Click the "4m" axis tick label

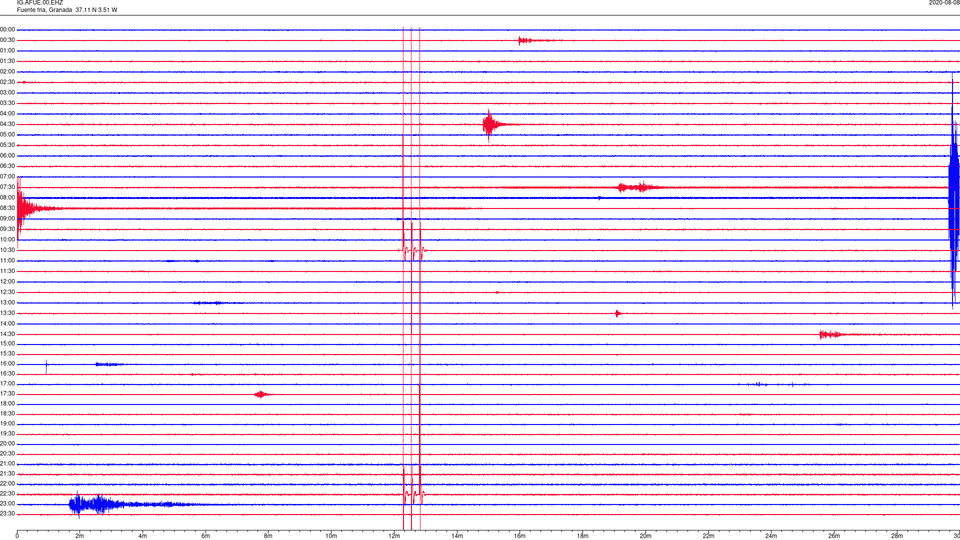tap(143, 536)
